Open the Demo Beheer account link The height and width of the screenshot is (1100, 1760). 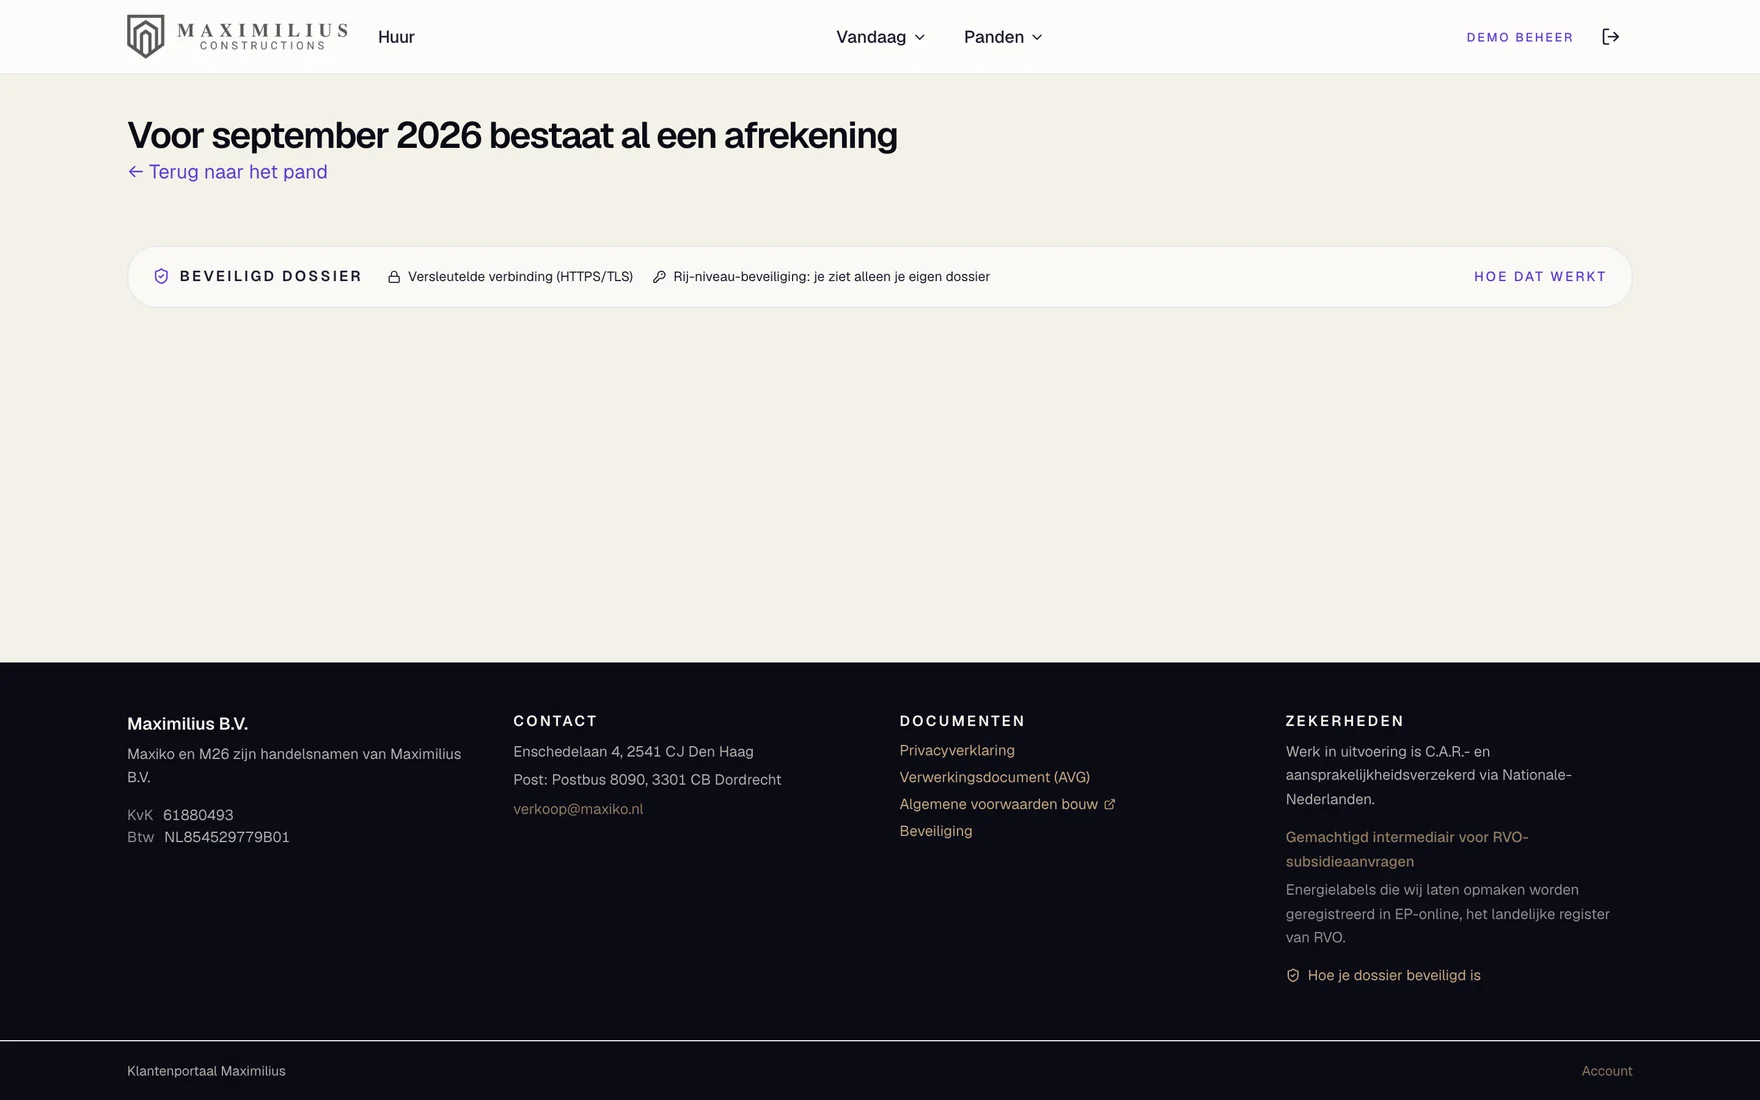[x=1520, y=37]
